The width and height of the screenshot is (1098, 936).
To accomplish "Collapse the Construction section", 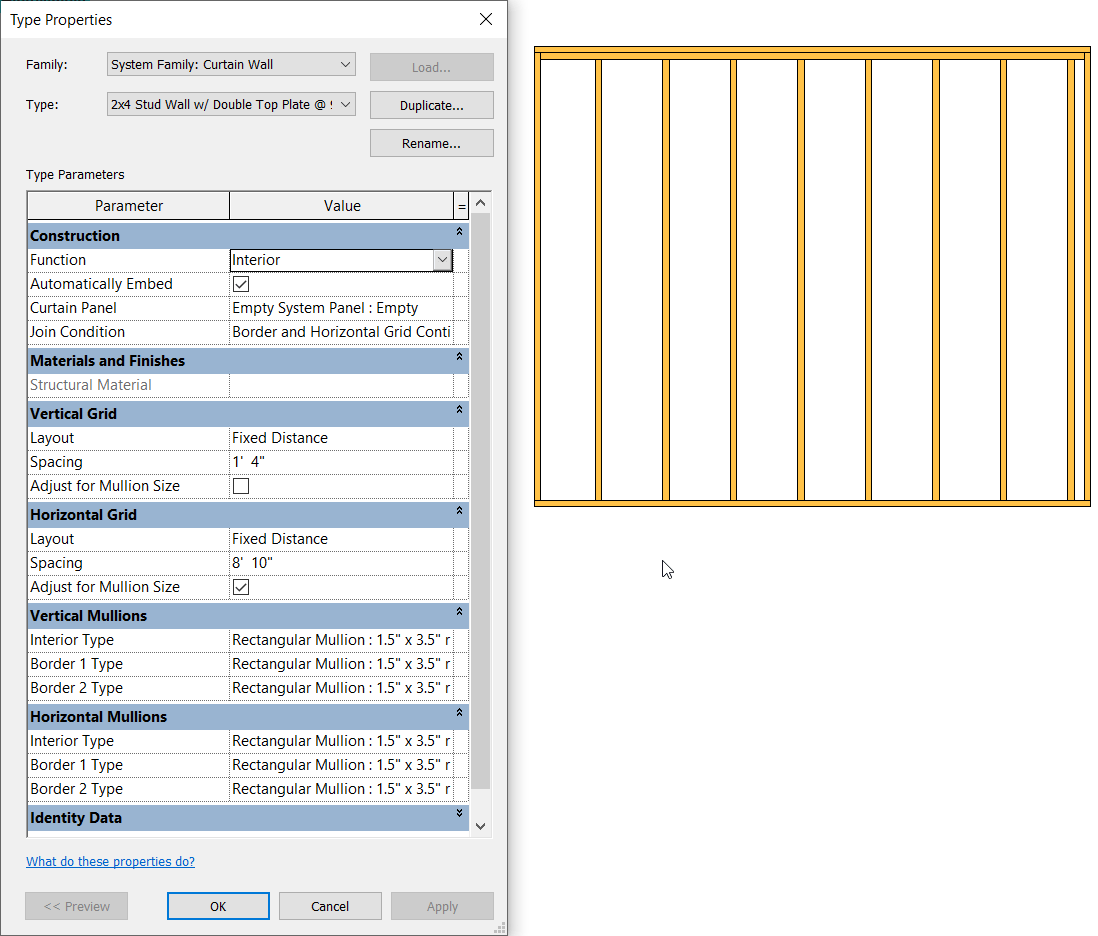I will 458,234.
